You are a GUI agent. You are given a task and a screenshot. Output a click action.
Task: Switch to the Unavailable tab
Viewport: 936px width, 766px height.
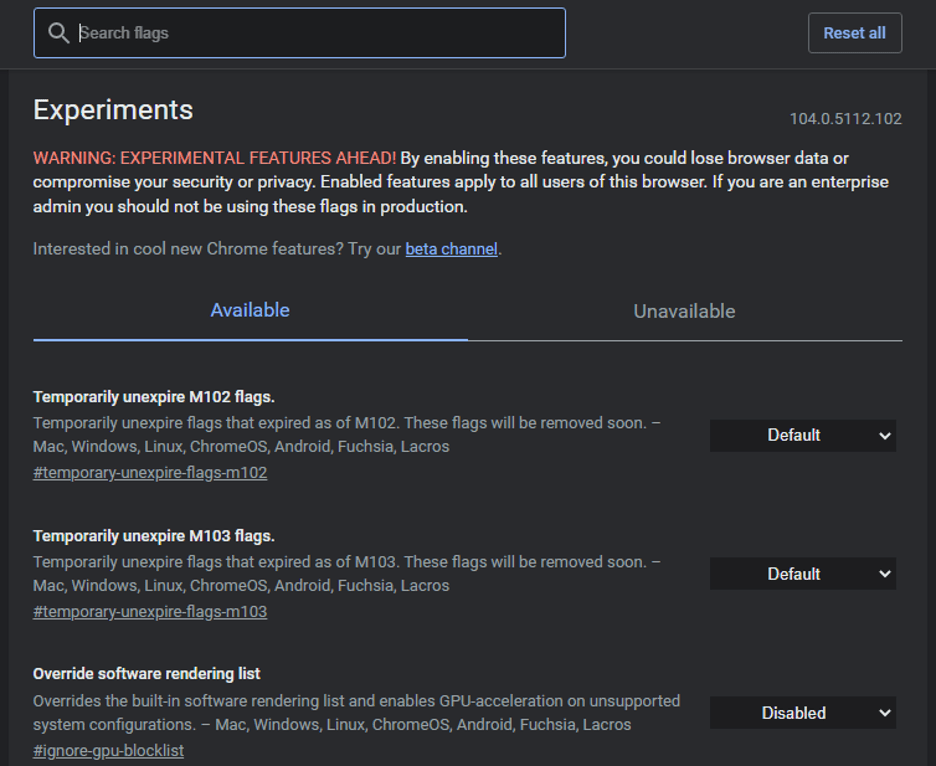pos(684,311)
